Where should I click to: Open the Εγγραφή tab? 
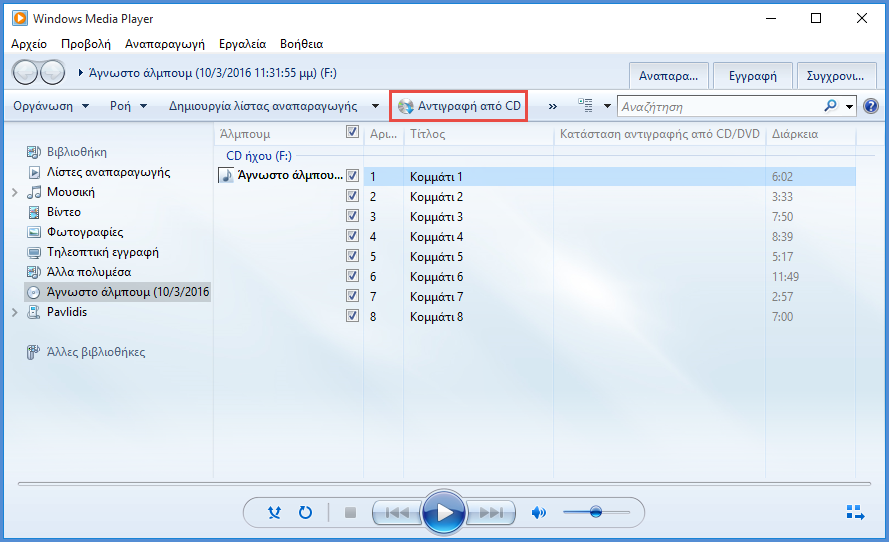[x=752, y=76]
